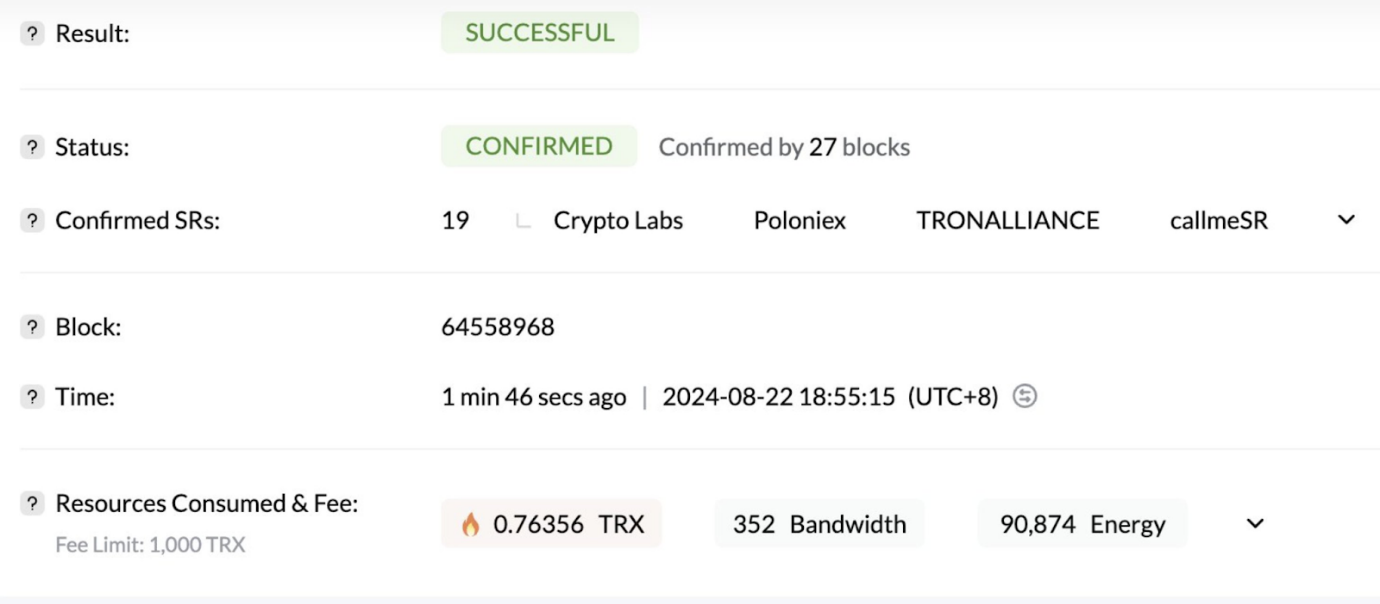Click the help icon beside Result
Viewport: 1380px width, 604px height.
click(33, 34)
